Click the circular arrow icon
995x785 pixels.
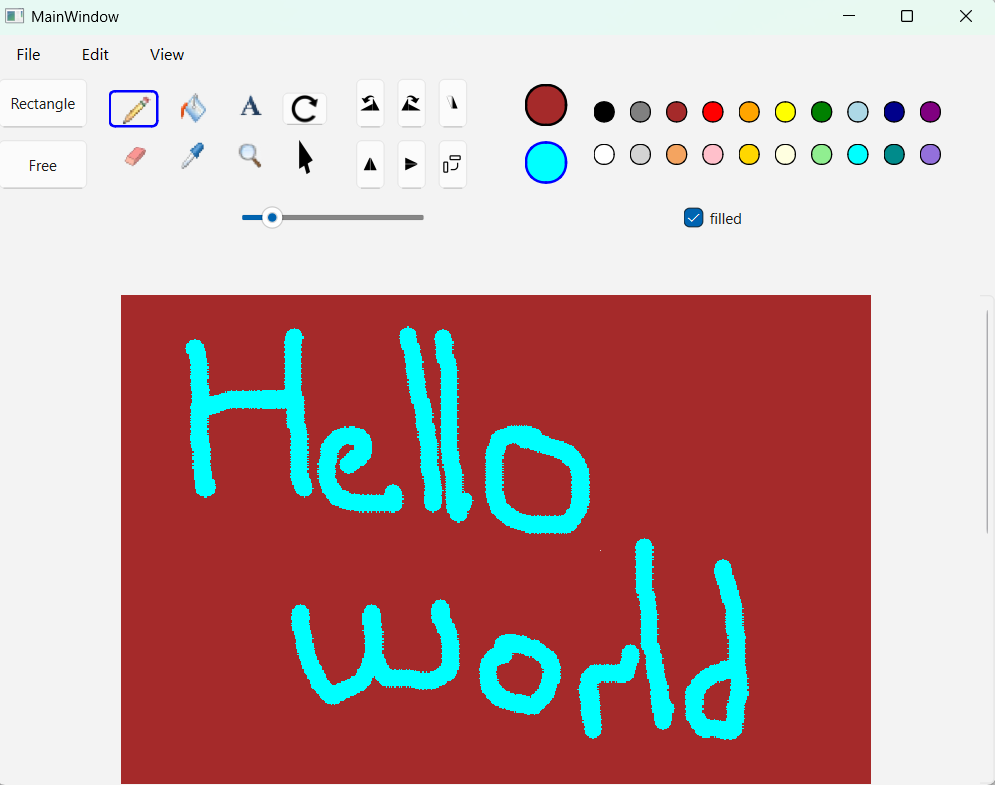coord(305,109)
